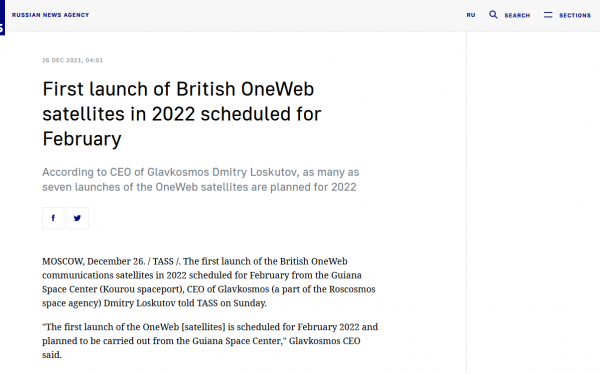This screenshot has height=374, width=600.
Task: Click the OneWeb satellites article headline
Action: (182, 114)
